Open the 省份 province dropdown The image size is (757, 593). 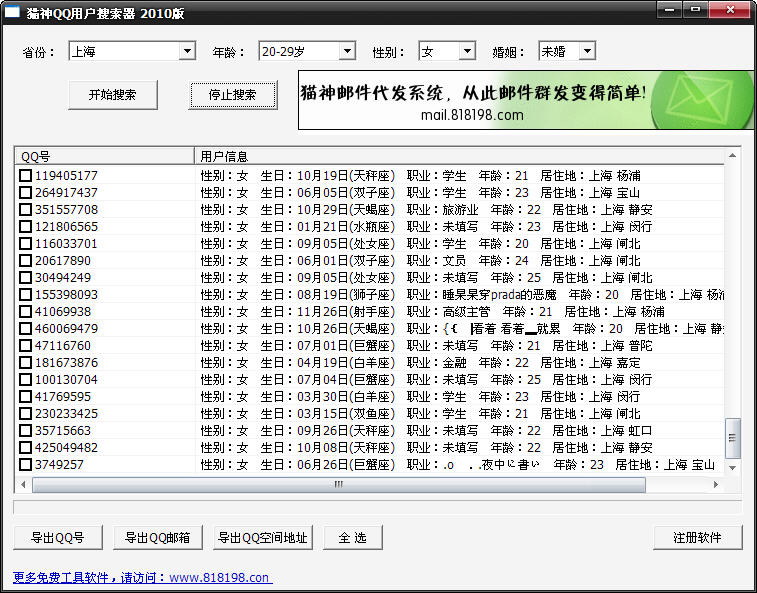[187, 51]
